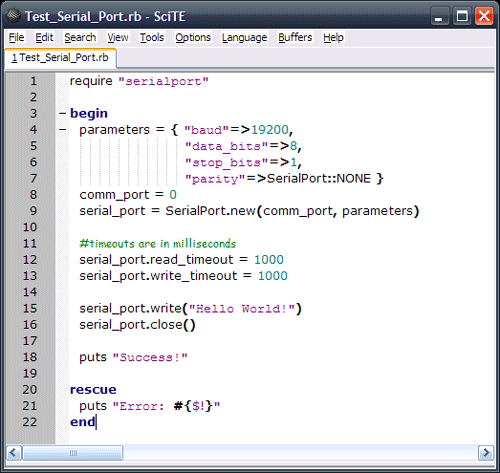Viewport: 500px width, 473px height.
Task: Open the View menu
Action: click(118, 37)
